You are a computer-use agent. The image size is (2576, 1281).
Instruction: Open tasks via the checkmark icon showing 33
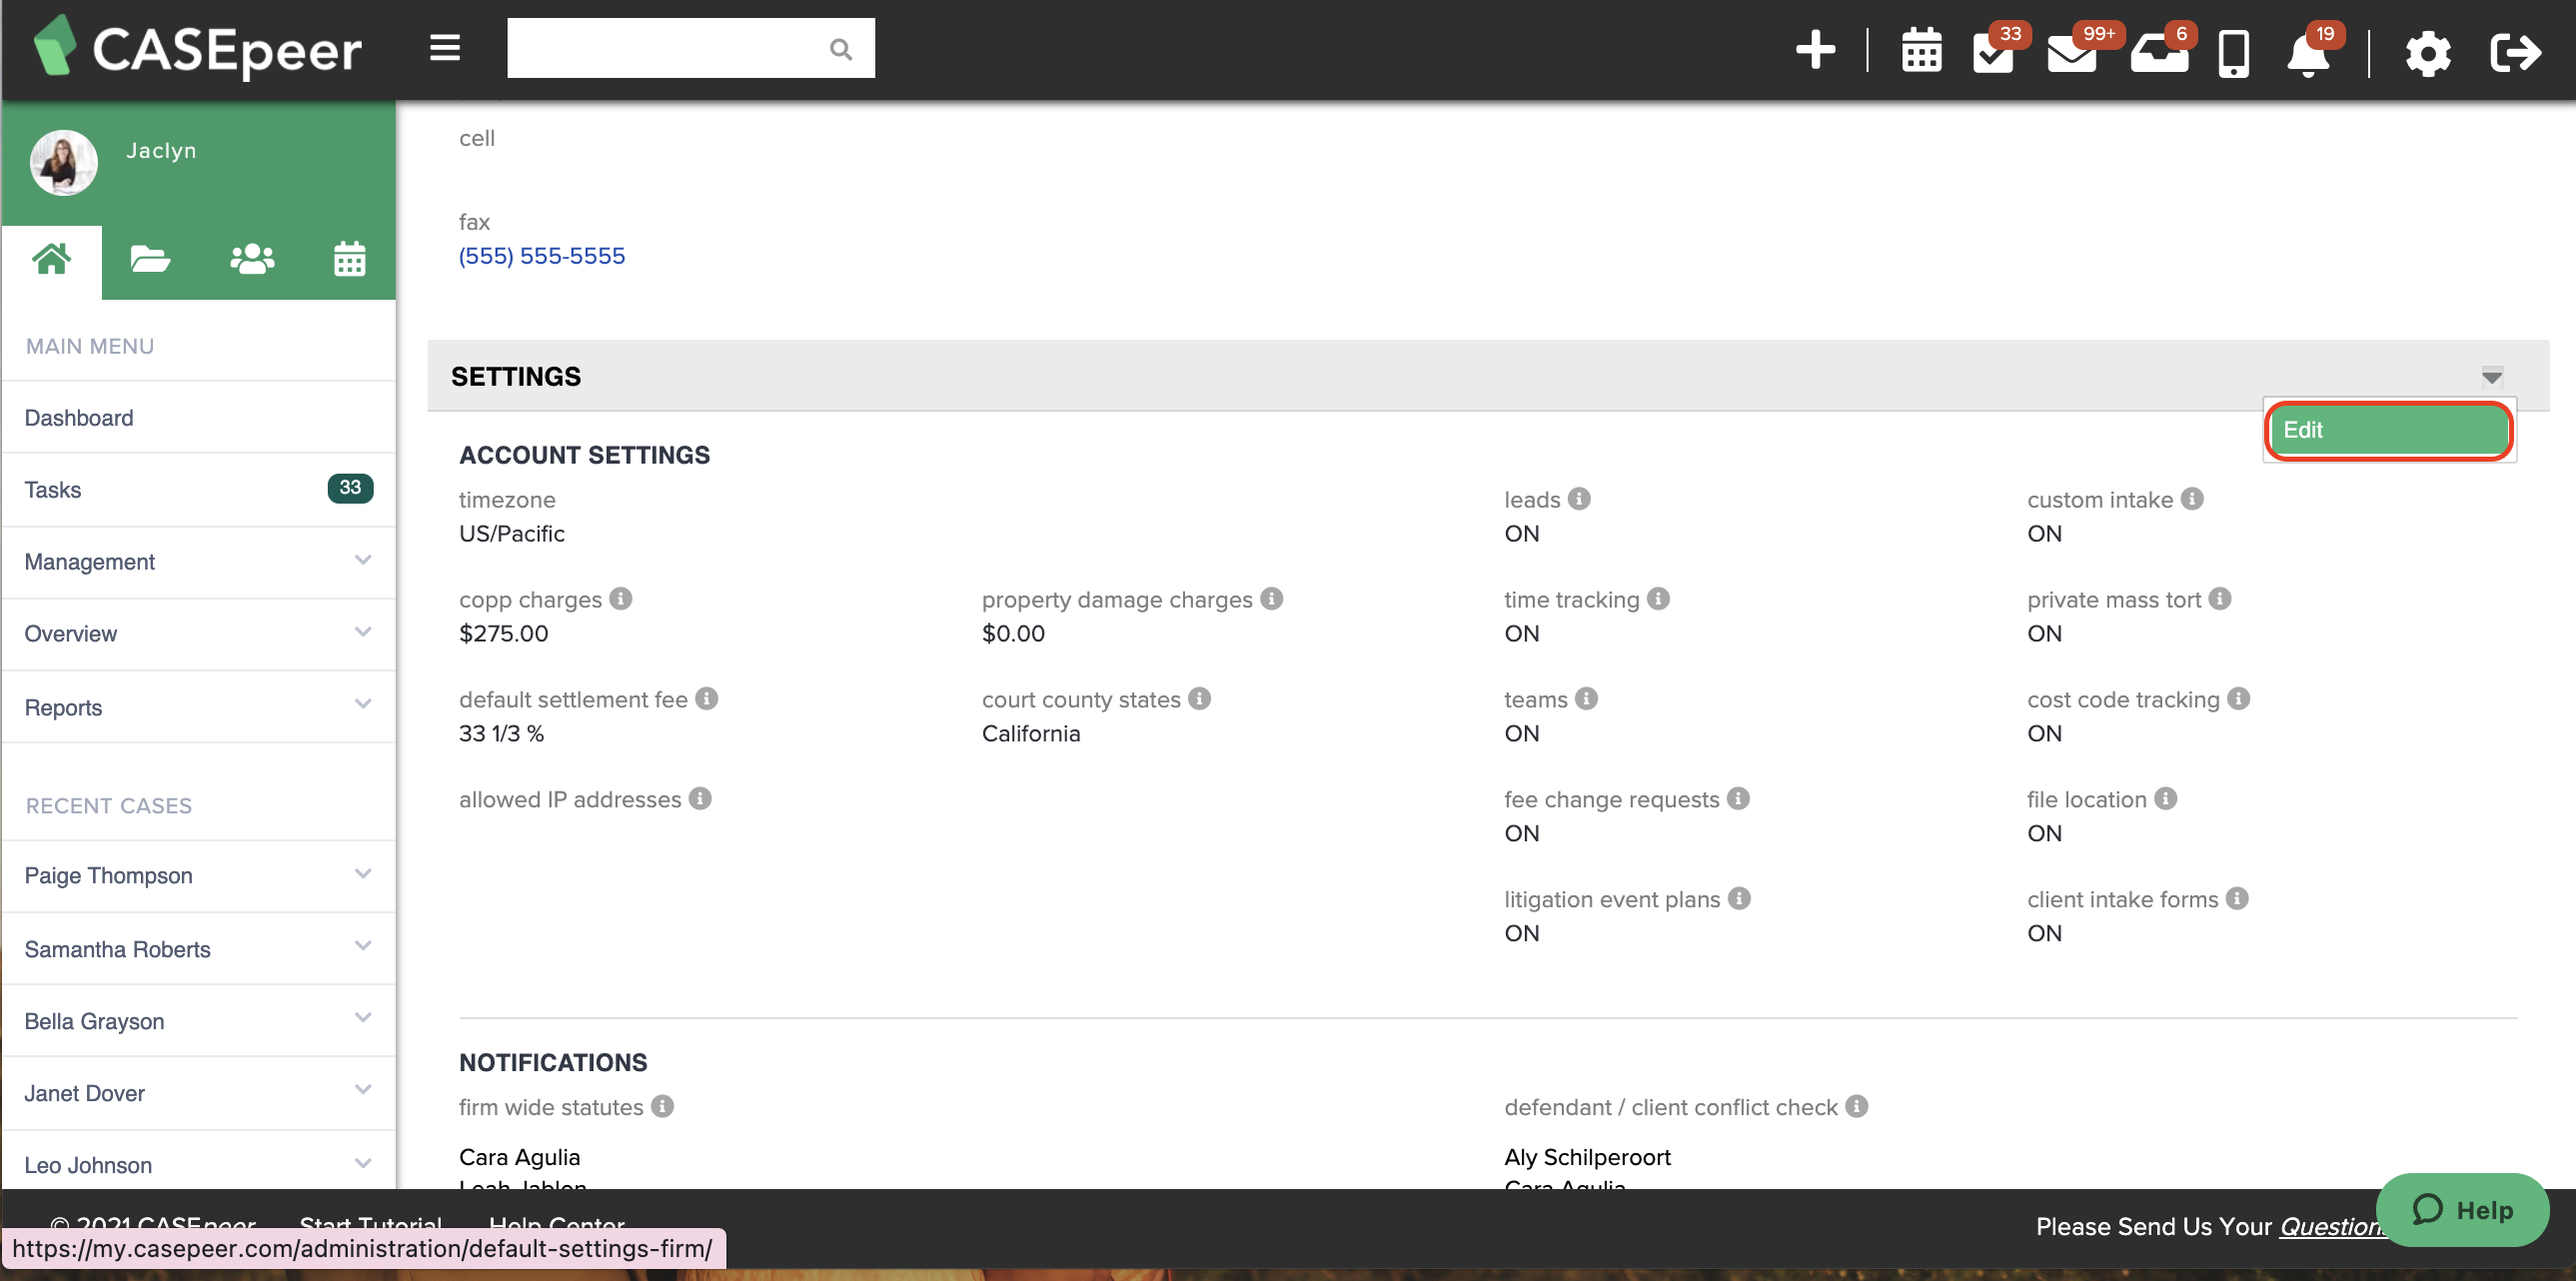coord(1995,52)
